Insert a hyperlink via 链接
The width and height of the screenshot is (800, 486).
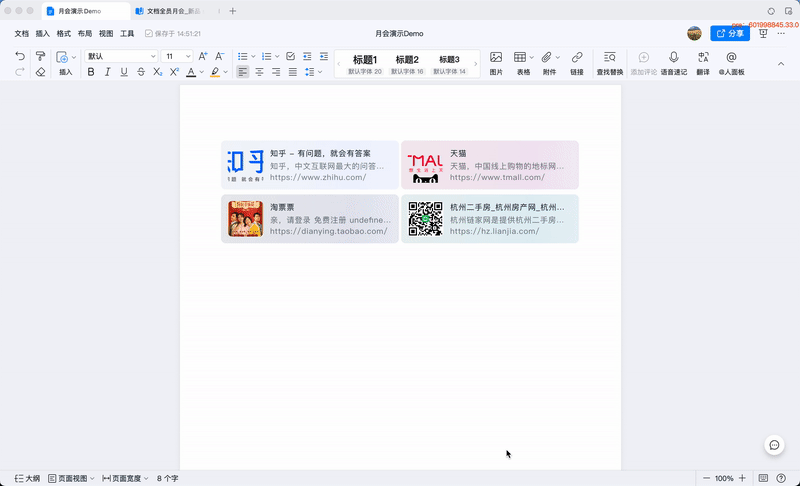577,63
